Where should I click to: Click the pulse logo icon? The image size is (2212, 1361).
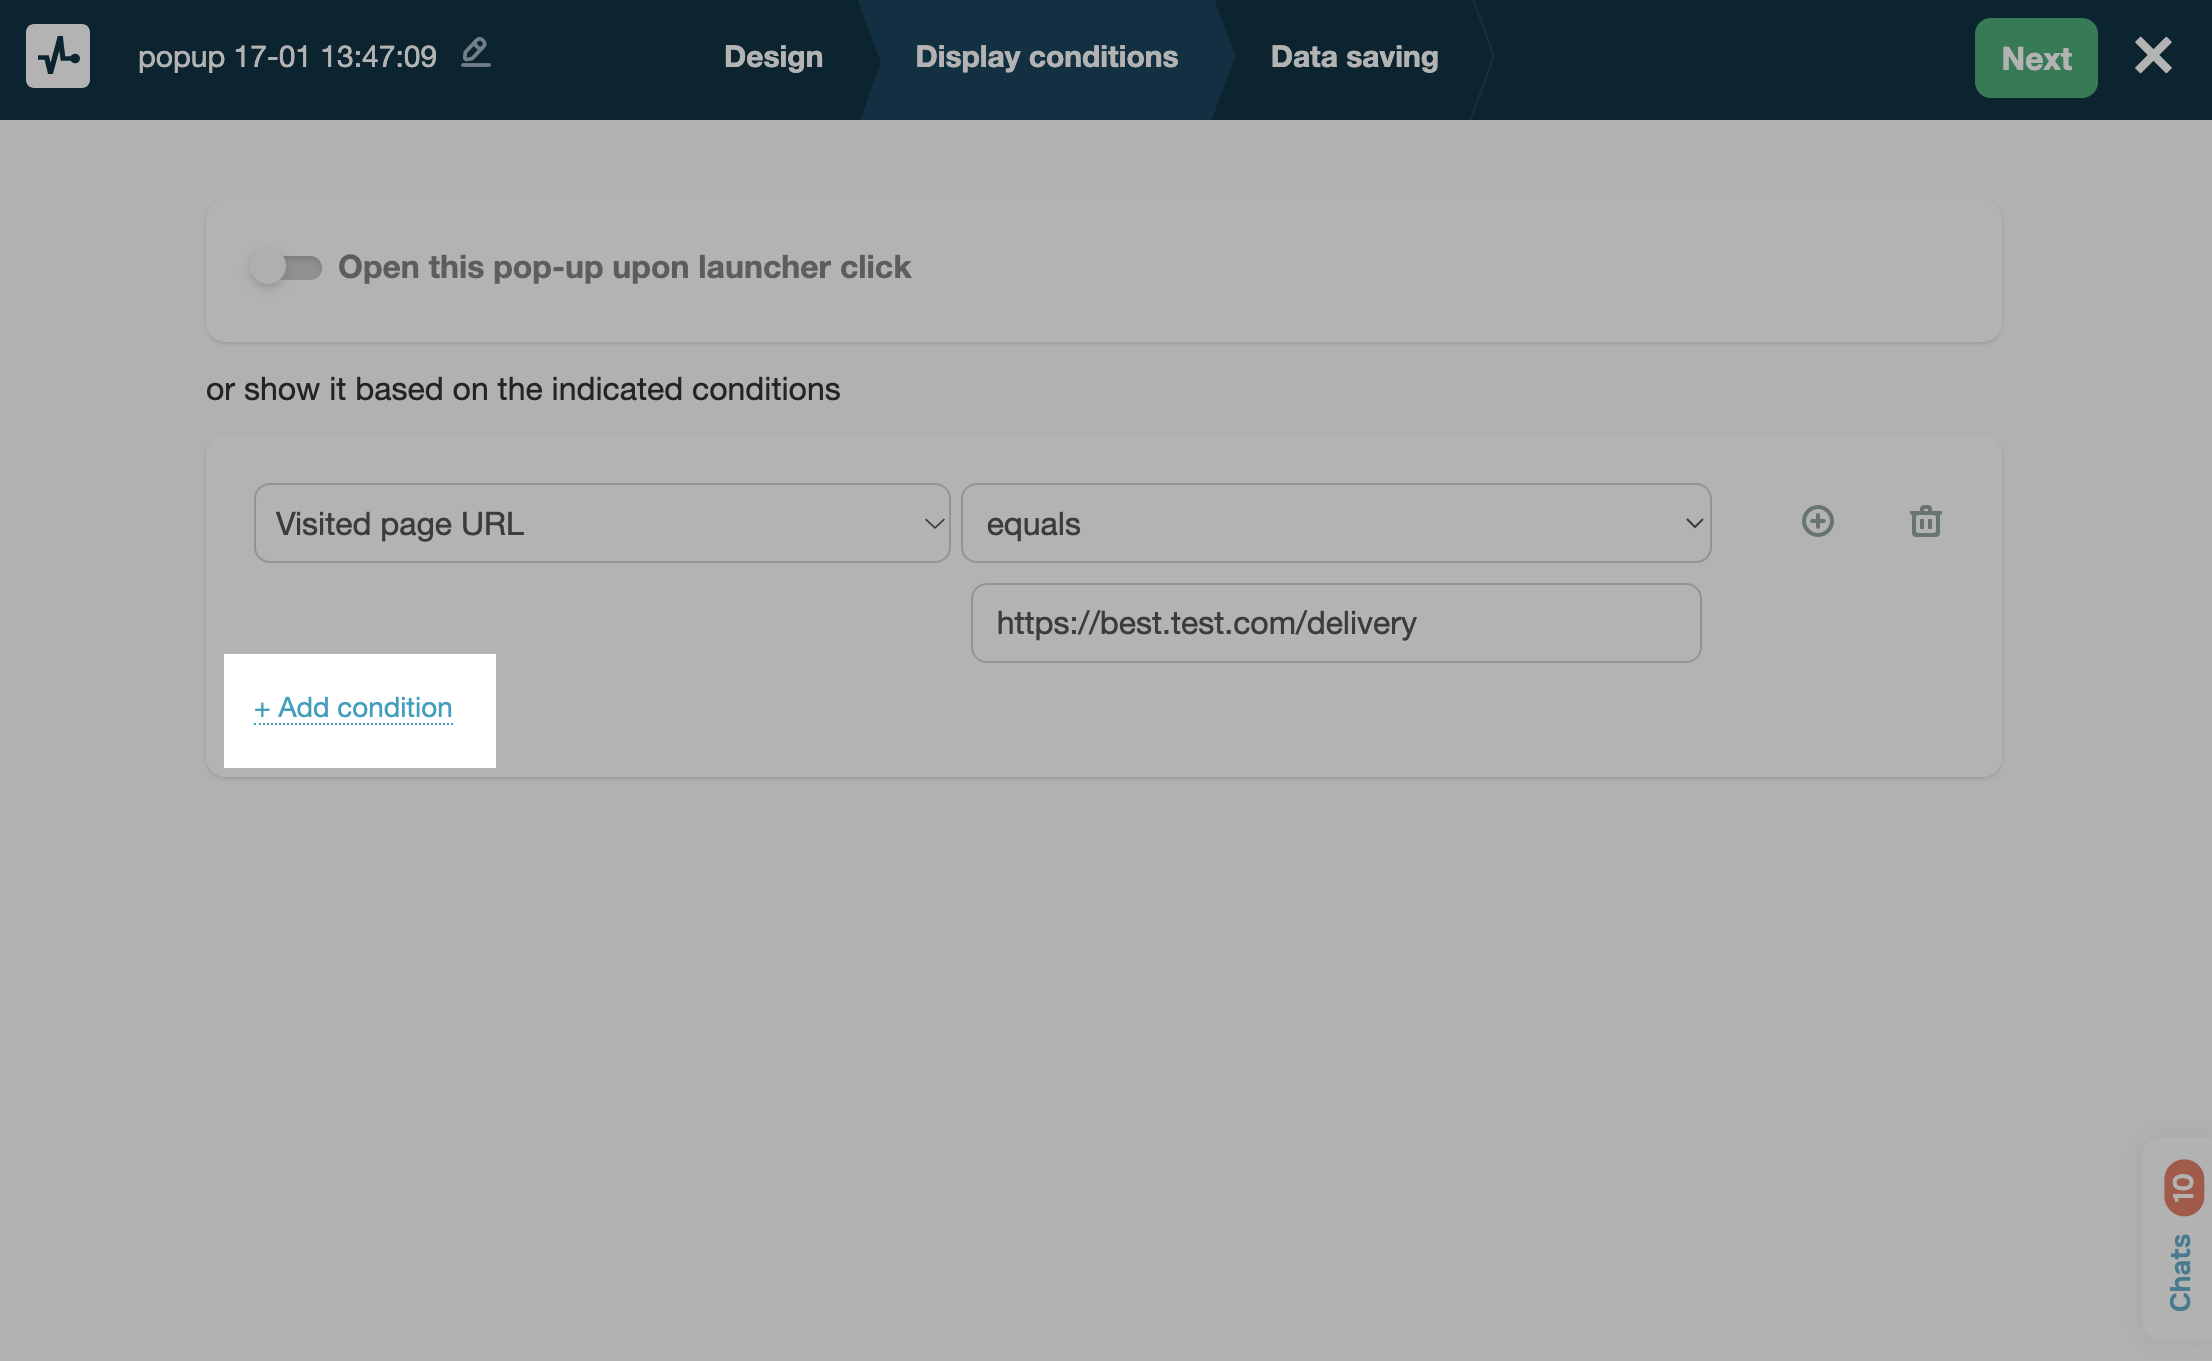coord(58,56)
